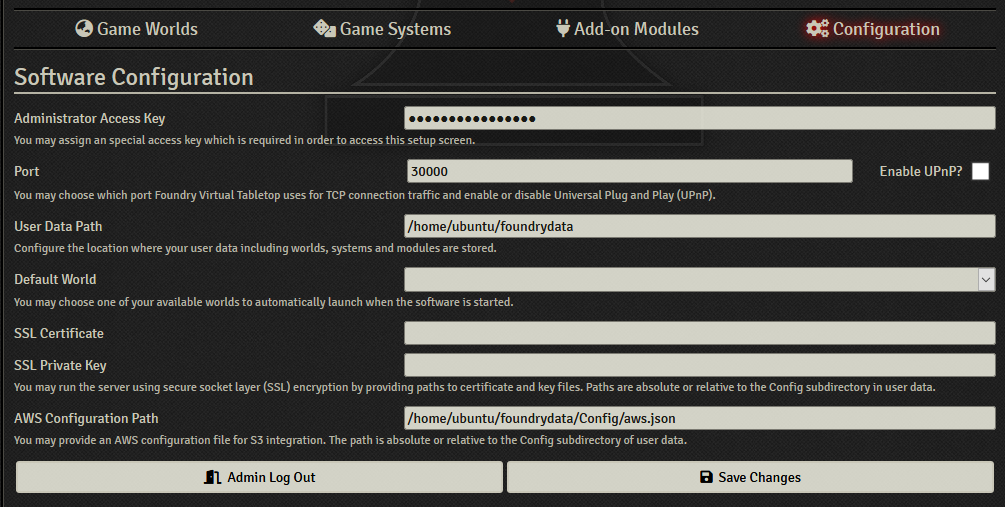Image resolution: width=1005 pixels, height=507 pixels.
Task: Click the "SSL Private Key" label
Action: click(x=60, y=365)
